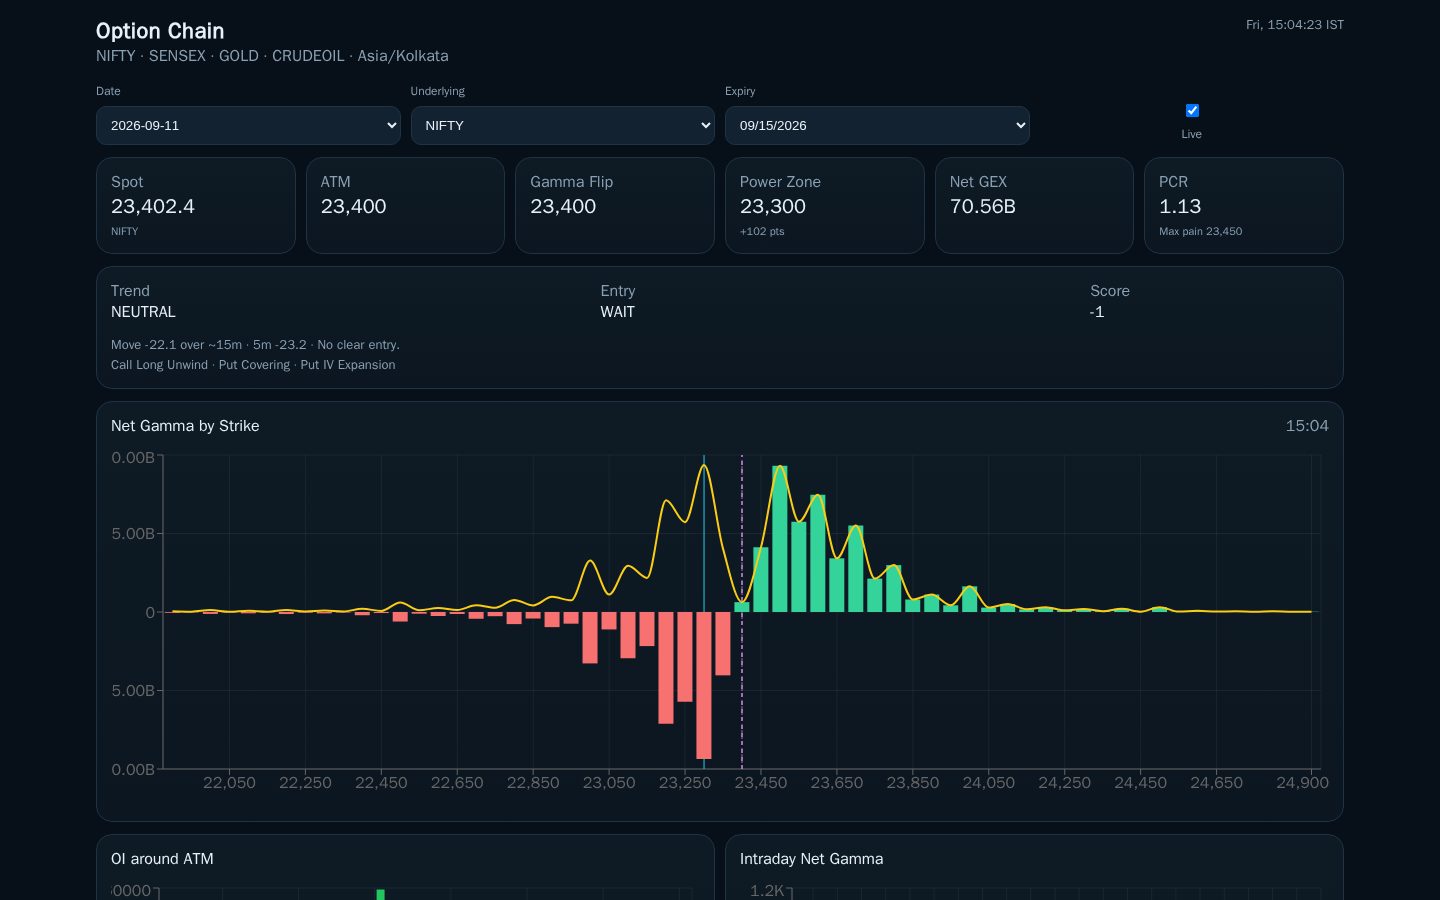The width and height of the screenshot is (1440, 900).
Task: Open the Underlying dropdown set to NIFTY
Action: (x=563, y=125)
